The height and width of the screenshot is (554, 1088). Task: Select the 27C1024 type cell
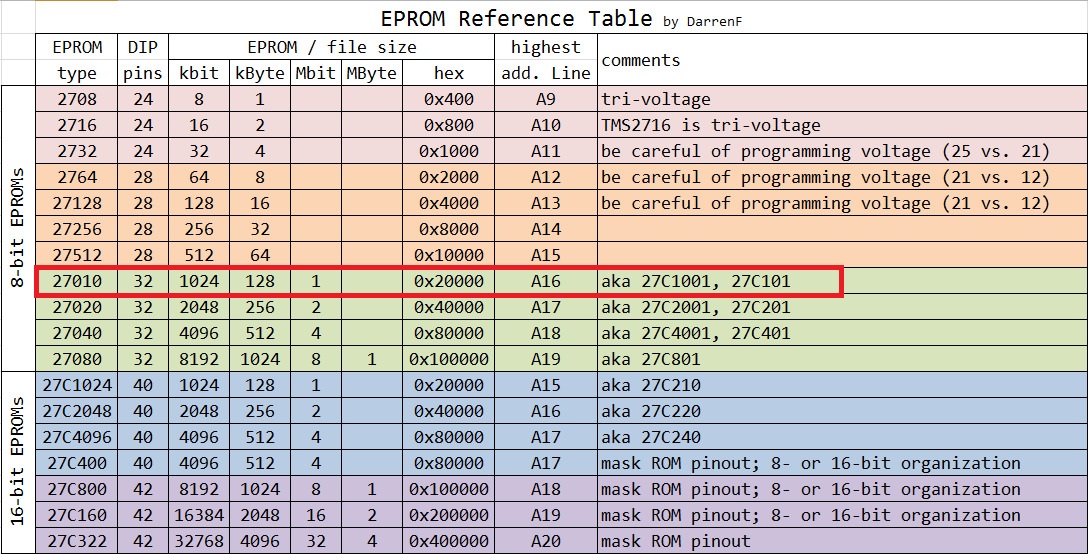(x=77, y=385)
